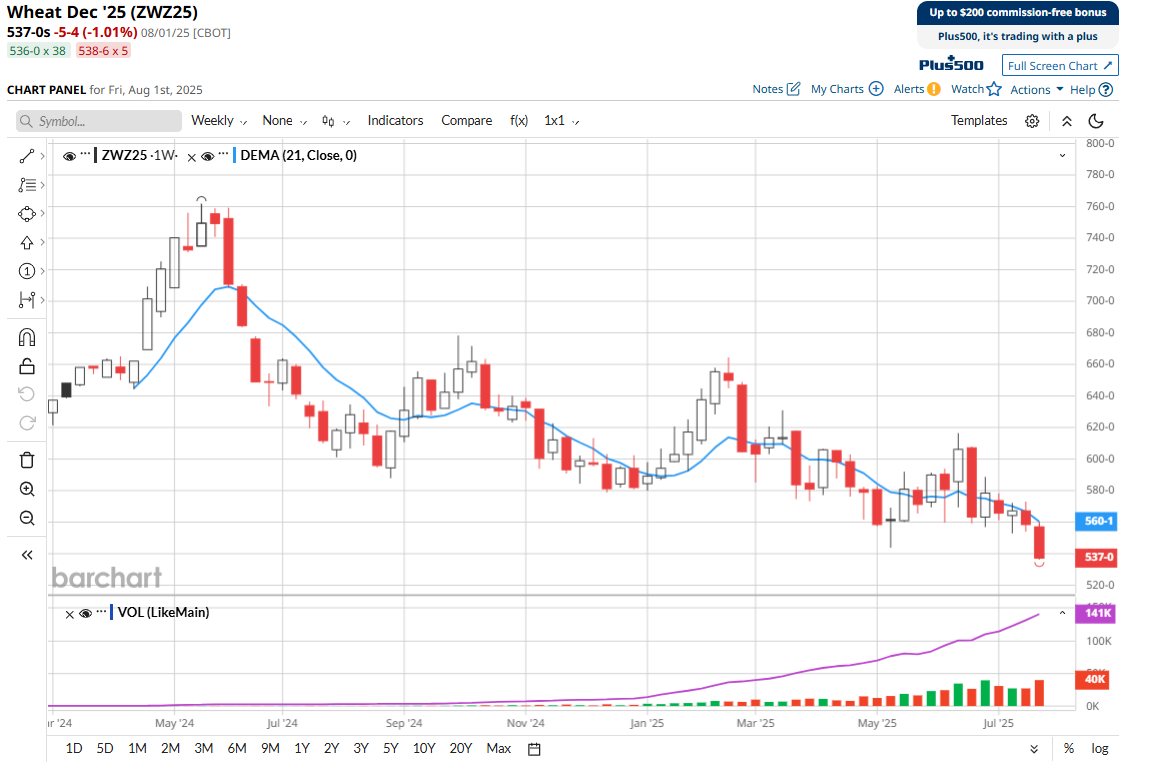Click the Watch star icon
The image size is (1169, 780).
pos(993,89)
